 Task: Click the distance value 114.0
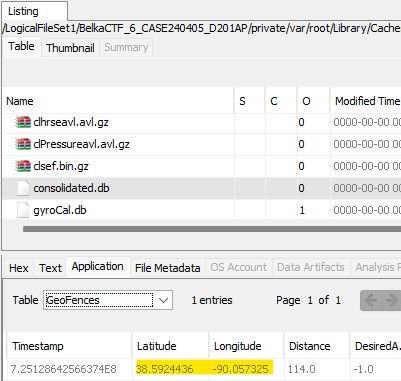pos(301,369)
